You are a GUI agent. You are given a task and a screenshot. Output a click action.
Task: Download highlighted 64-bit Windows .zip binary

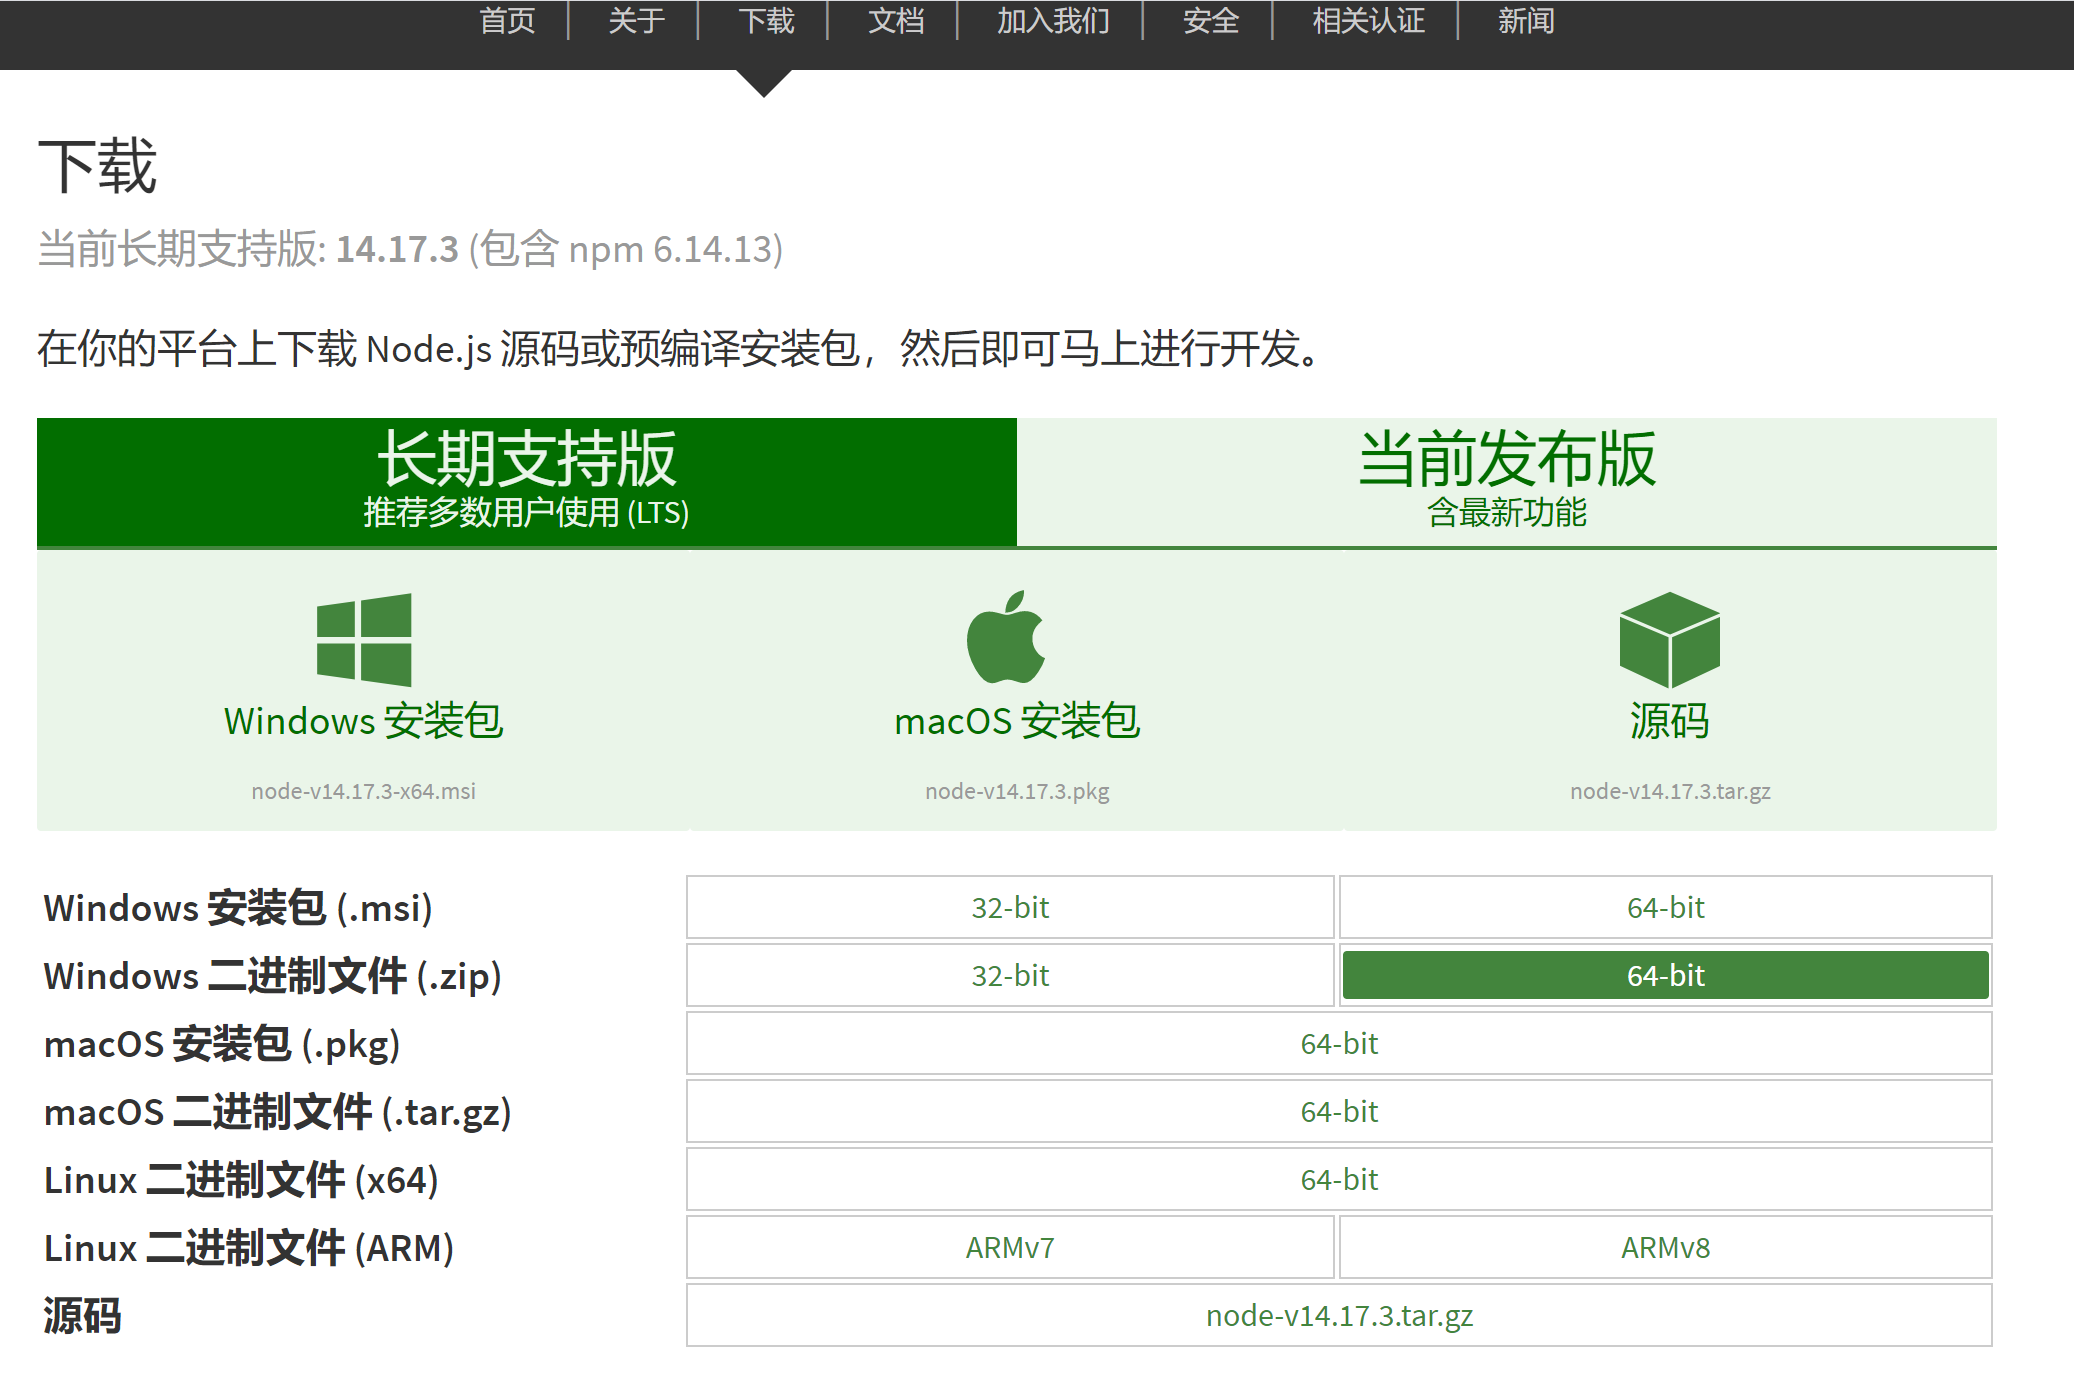click(x=1666, y=975)
